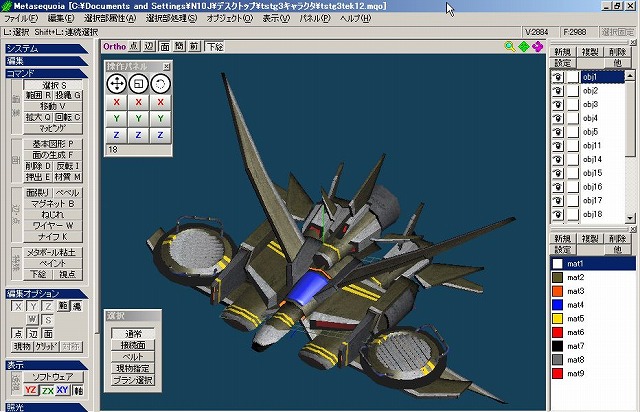Click the ナイフ K command
Image resolution: width=640 pixels, height=412 pixels.
click(x=53, y=236)
